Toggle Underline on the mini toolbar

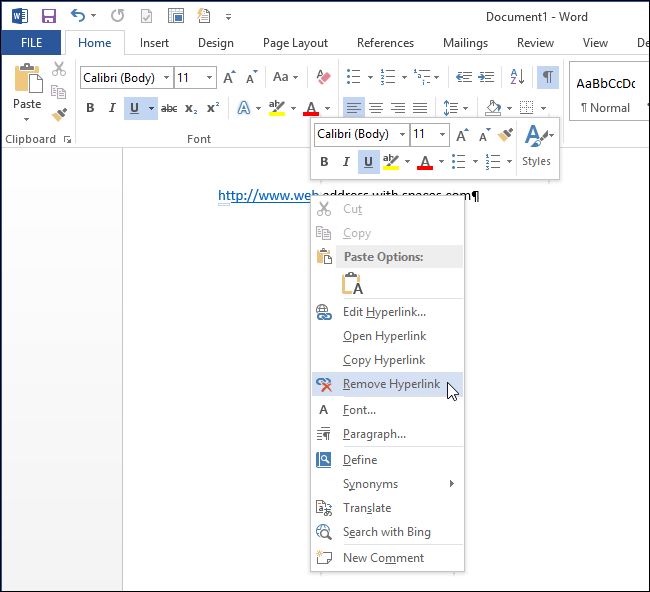[x=369, y=162]
